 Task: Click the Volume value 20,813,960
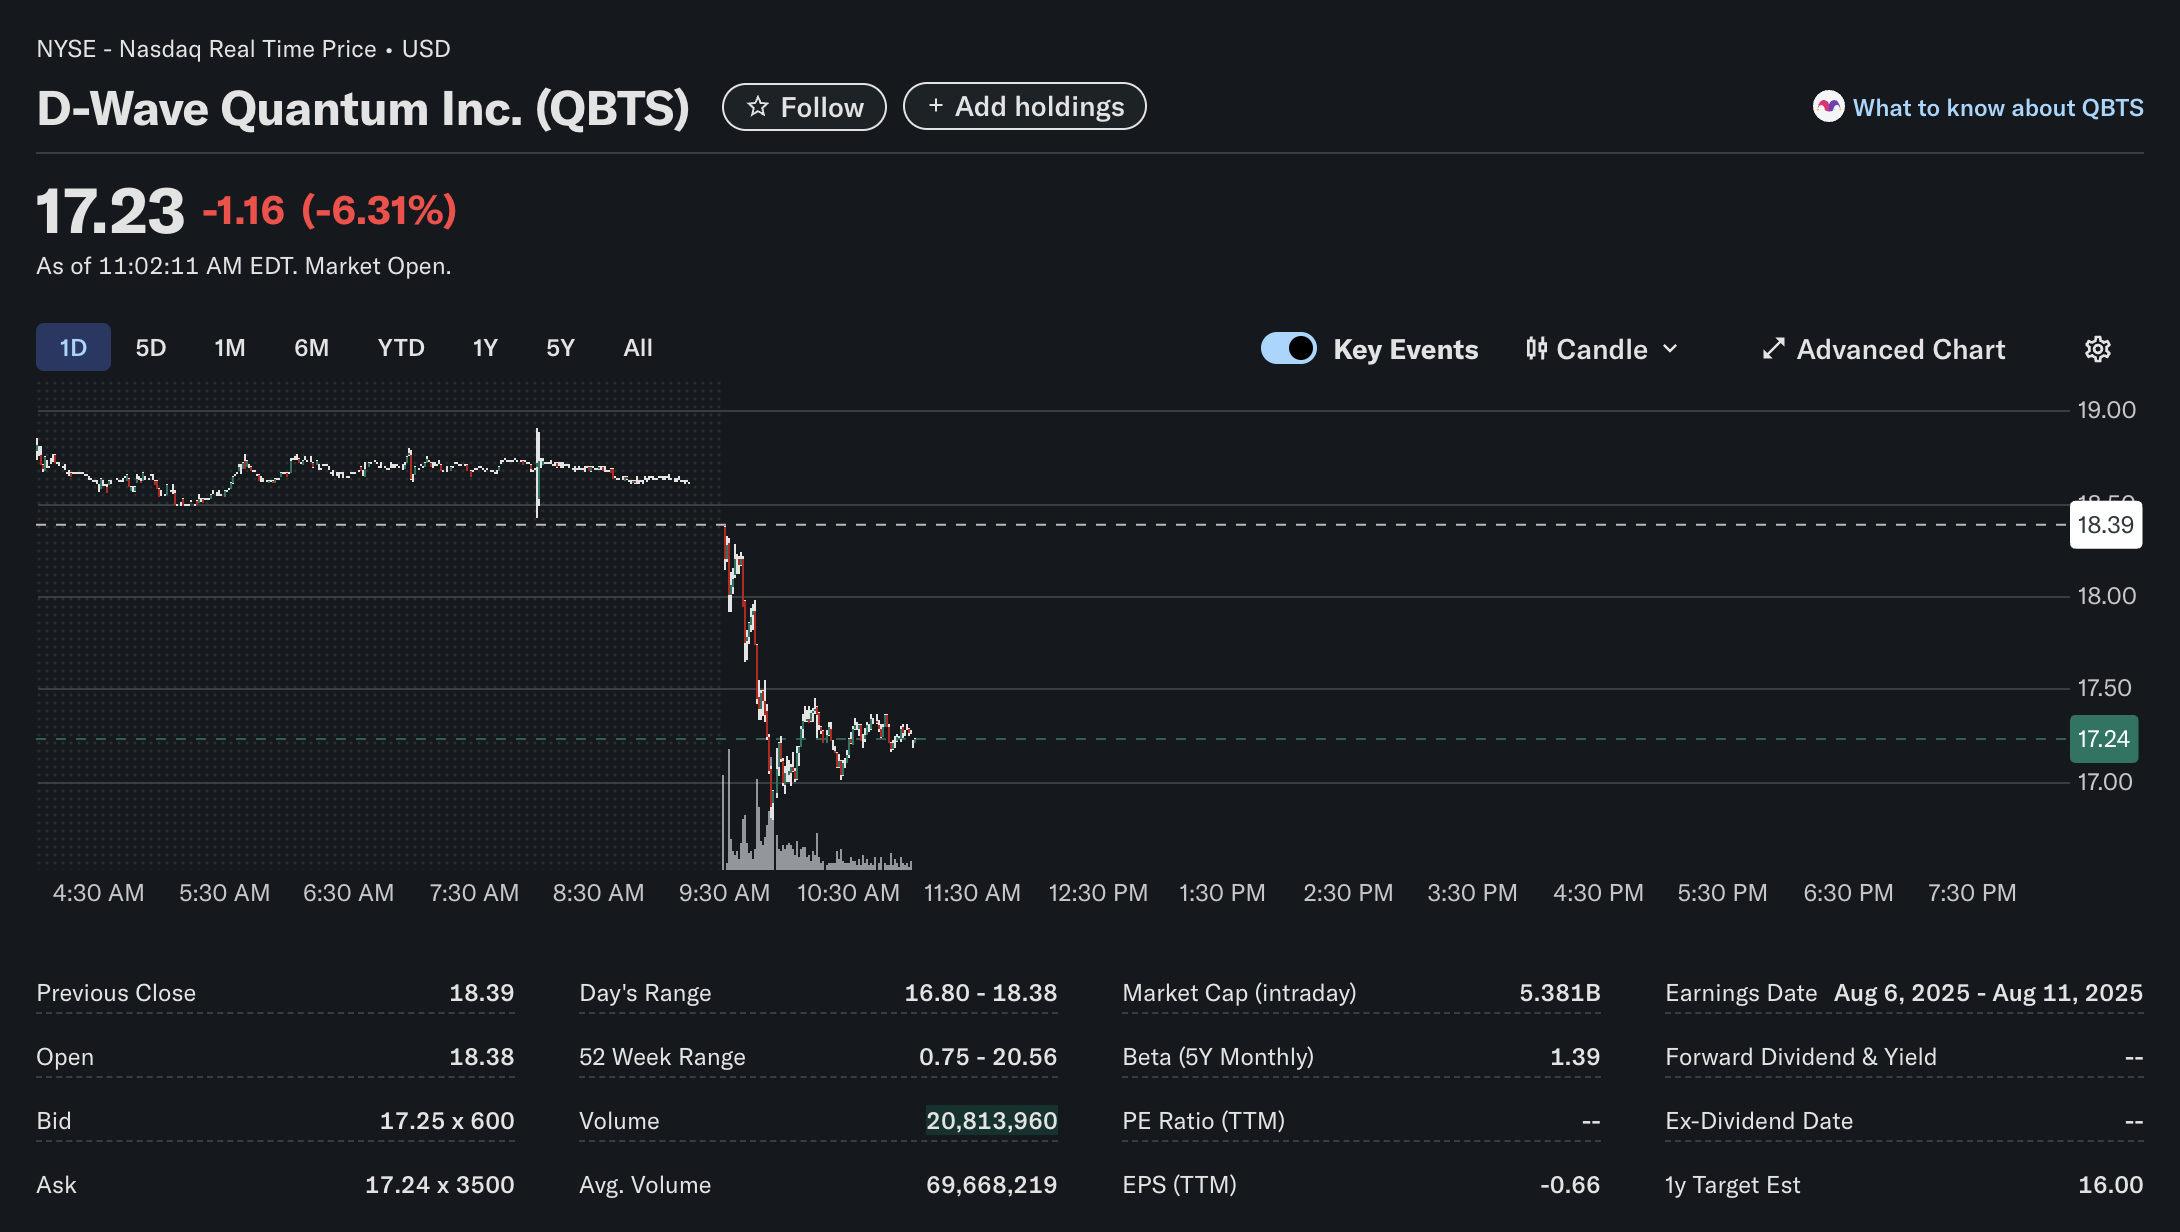(991, 1121)
